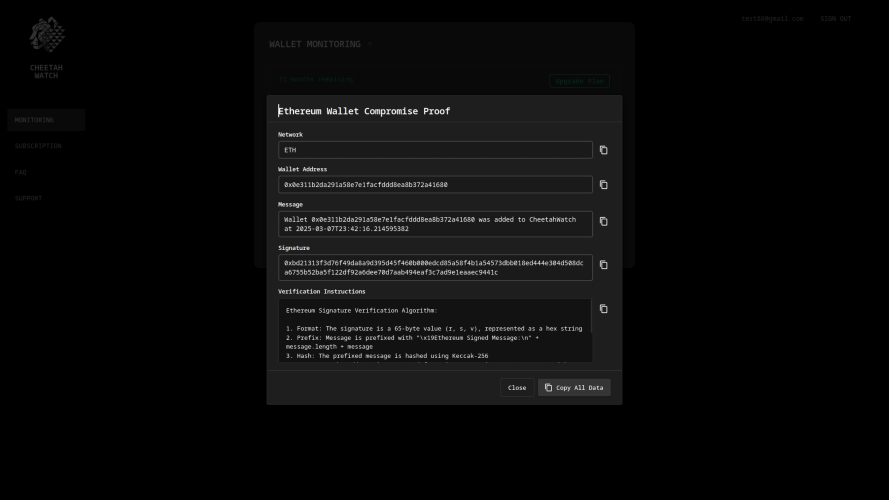Close the compromise proof dialog

click(x=517, y=388)
